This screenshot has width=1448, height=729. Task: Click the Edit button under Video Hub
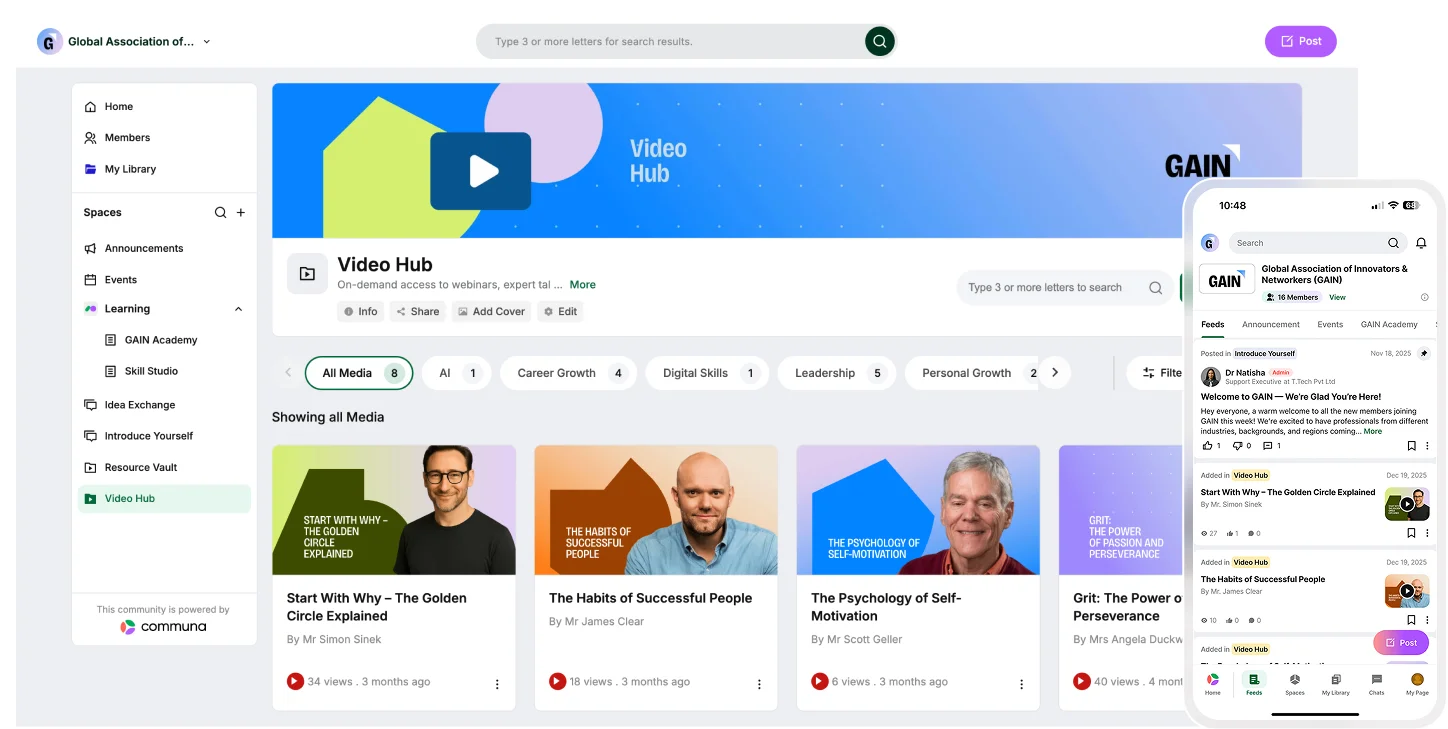pos(560,311)
